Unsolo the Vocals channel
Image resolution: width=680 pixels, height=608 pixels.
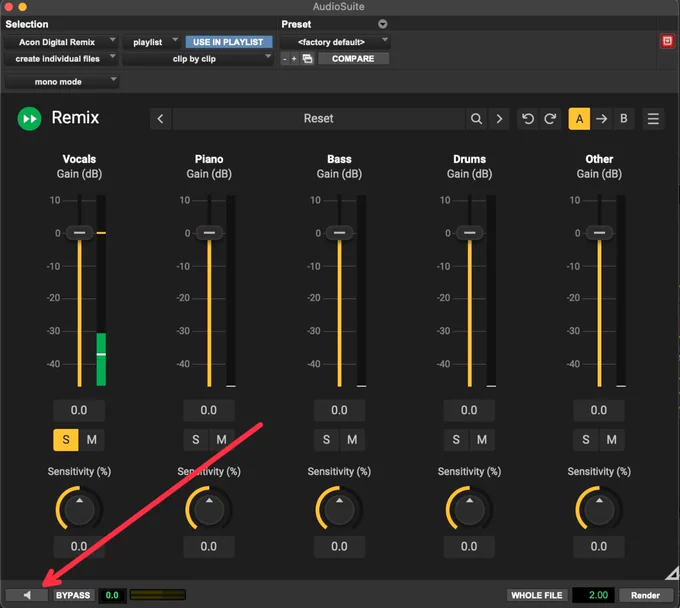click(66, 440)
